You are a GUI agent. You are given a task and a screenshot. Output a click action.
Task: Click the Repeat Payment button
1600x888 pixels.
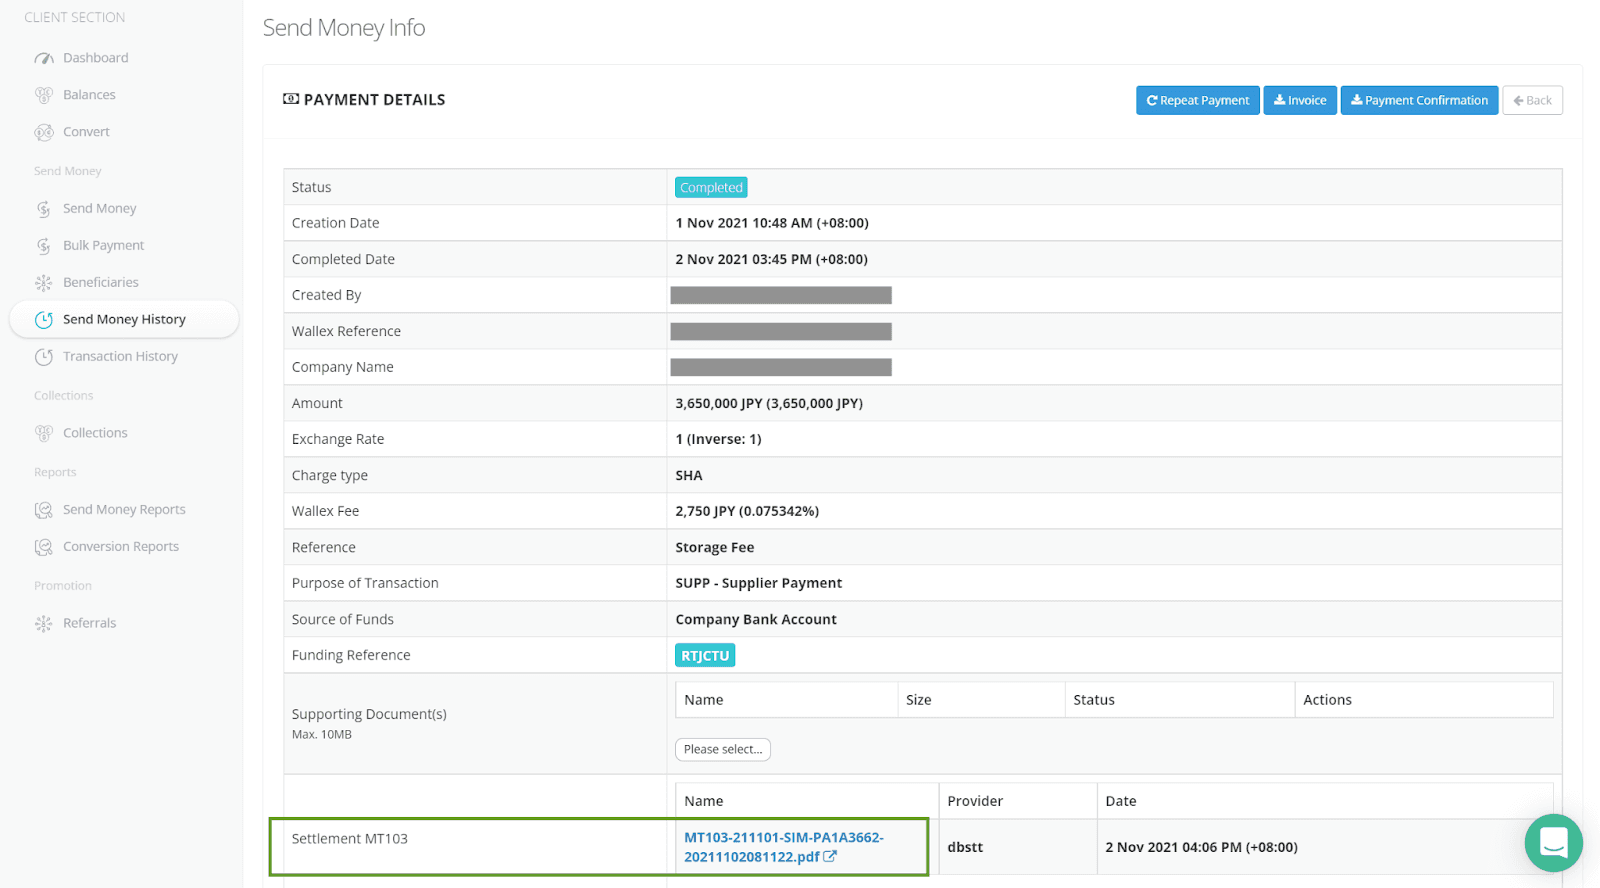(x=1198, y=100)
